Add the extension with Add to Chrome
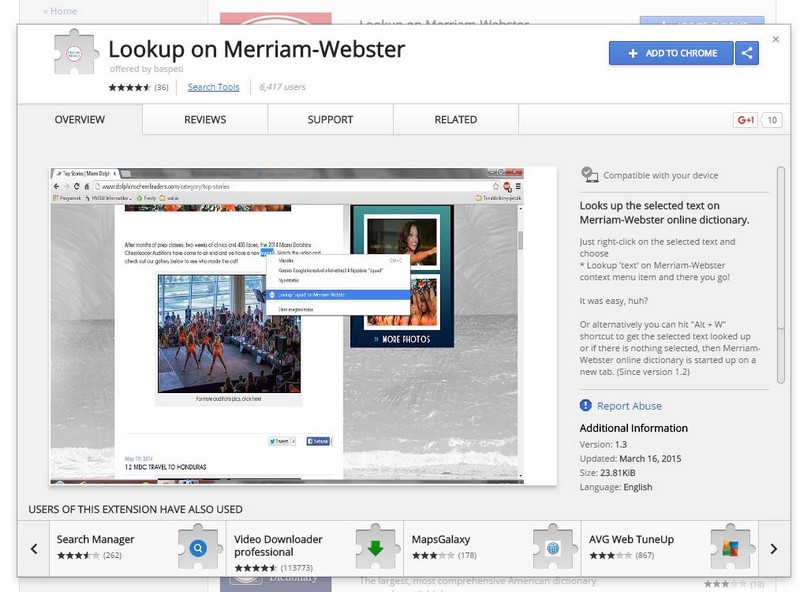The height and width of the screenshot is (592, 800). click(x=671, y=53)
